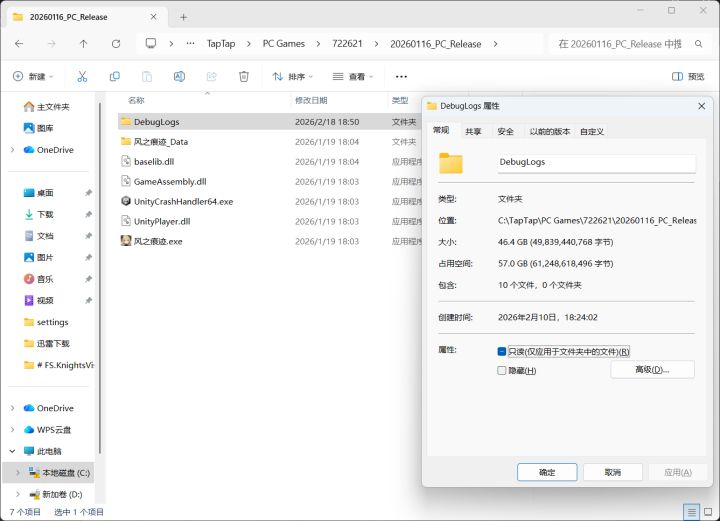Switch to large icons view in status bar
720x521 pixels.
(x=708, y=512)
